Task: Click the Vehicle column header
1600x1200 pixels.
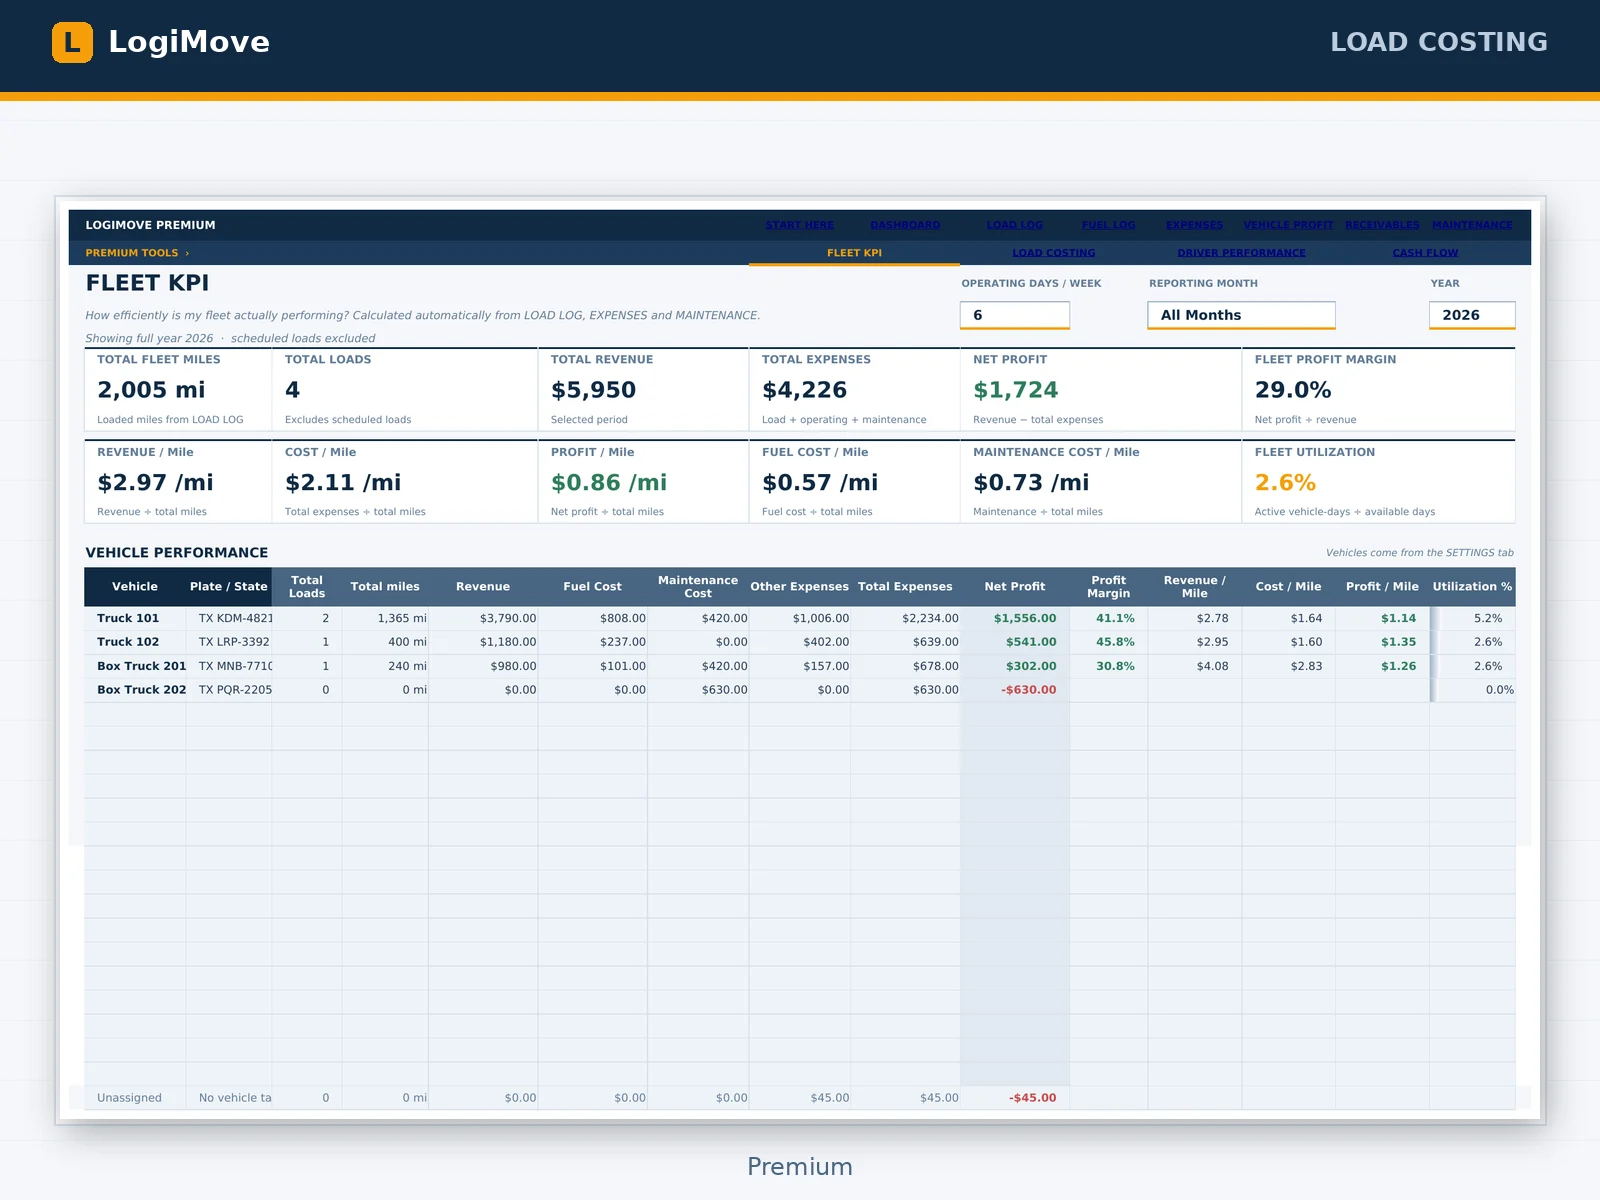Action: point(135,587)
